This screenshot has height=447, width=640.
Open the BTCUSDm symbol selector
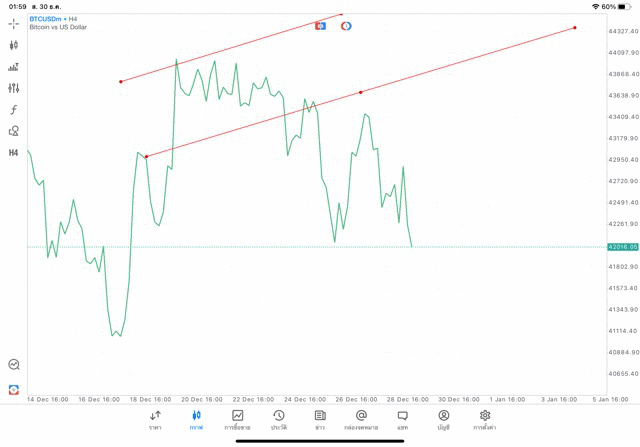(50, 19)
